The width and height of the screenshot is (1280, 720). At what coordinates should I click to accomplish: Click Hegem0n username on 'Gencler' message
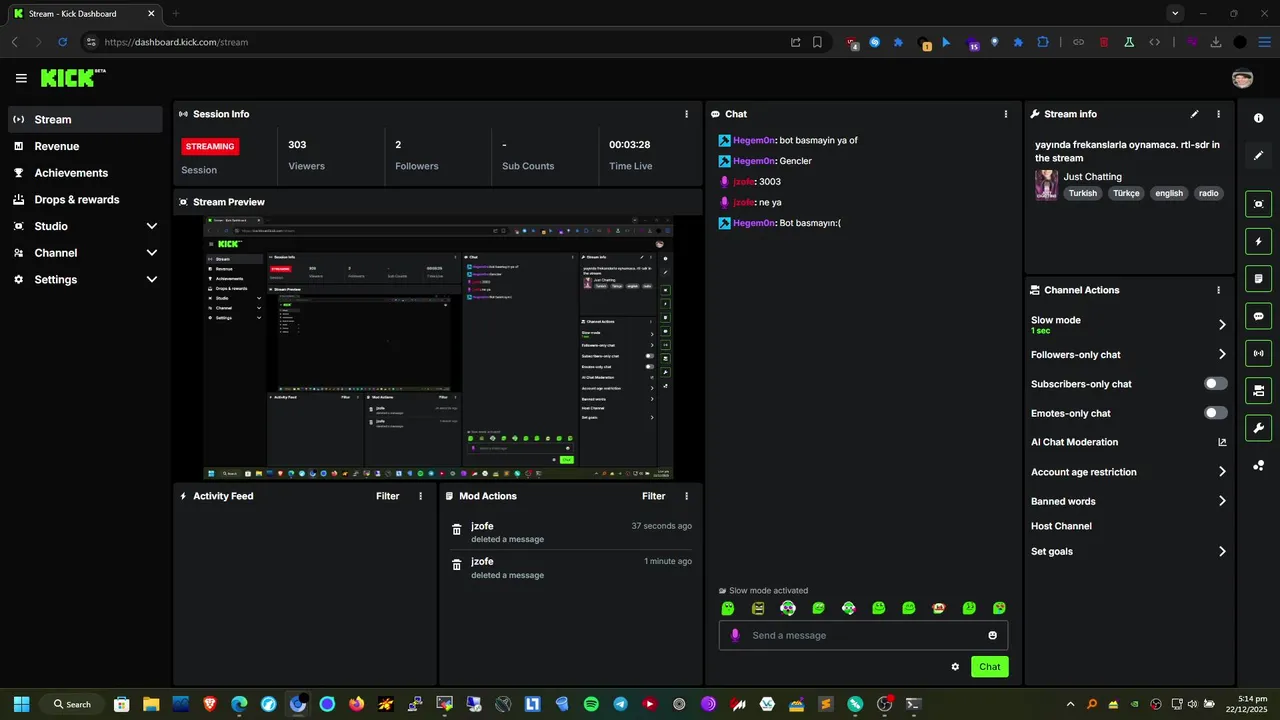pos(754,161)
